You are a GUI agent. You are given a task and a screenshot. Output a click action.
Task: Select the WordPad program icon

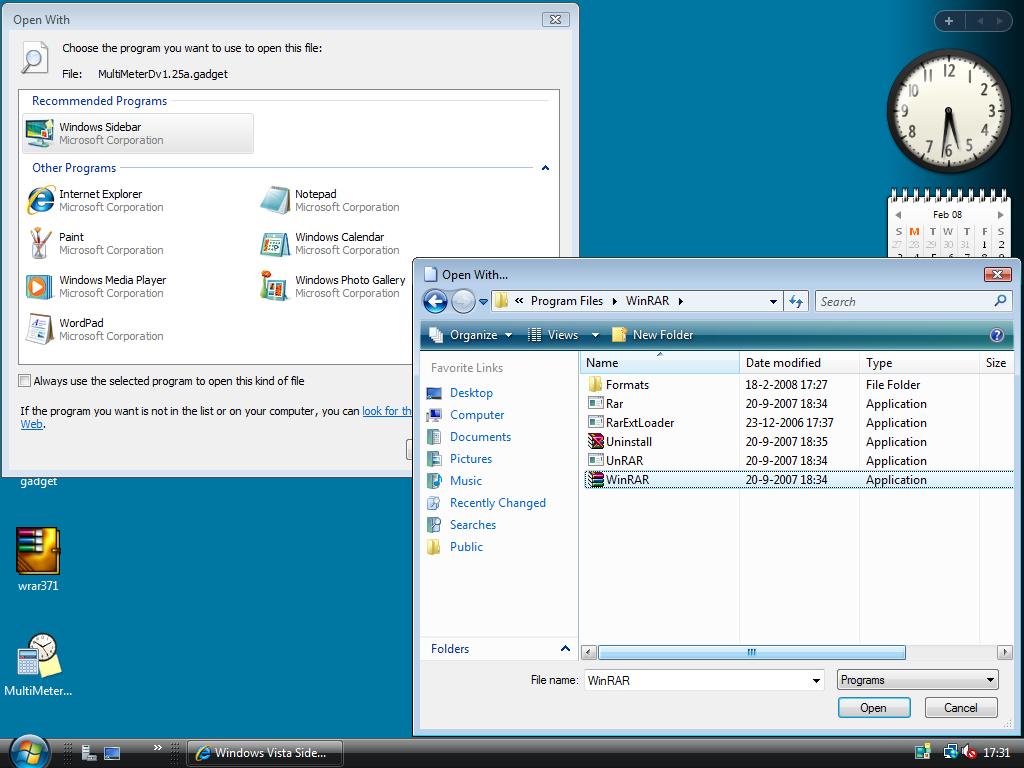pos(39,328)
